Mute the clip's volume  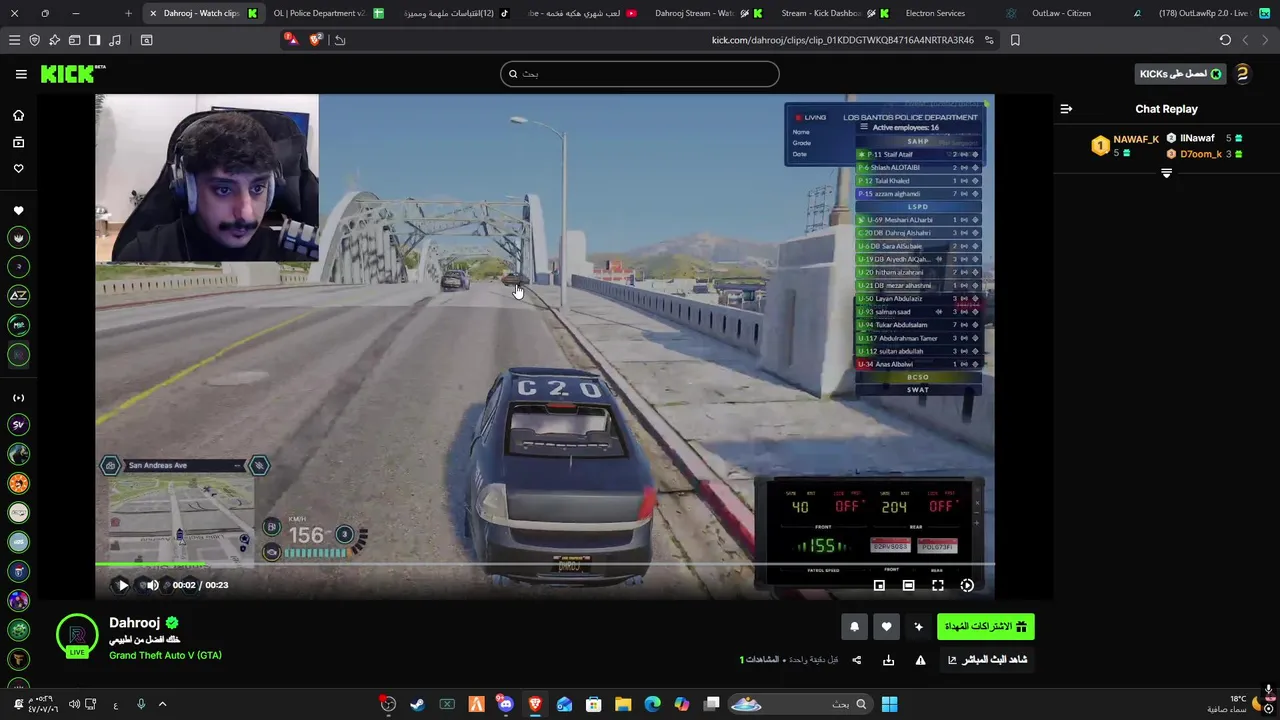click(152, 585)
